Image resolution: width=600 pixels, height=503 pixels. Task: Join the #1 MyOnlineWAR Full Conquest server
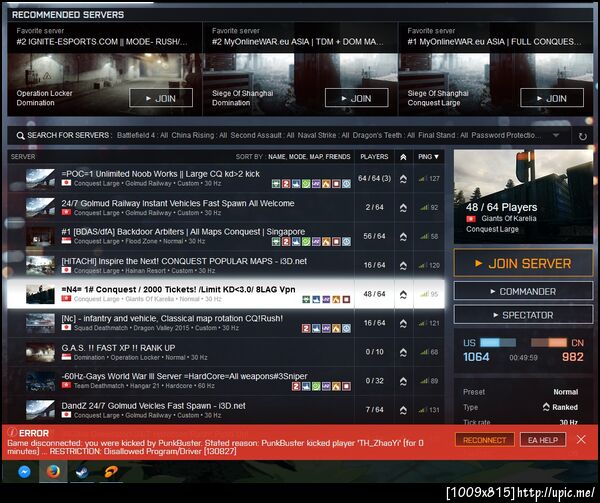pos(552,98)
